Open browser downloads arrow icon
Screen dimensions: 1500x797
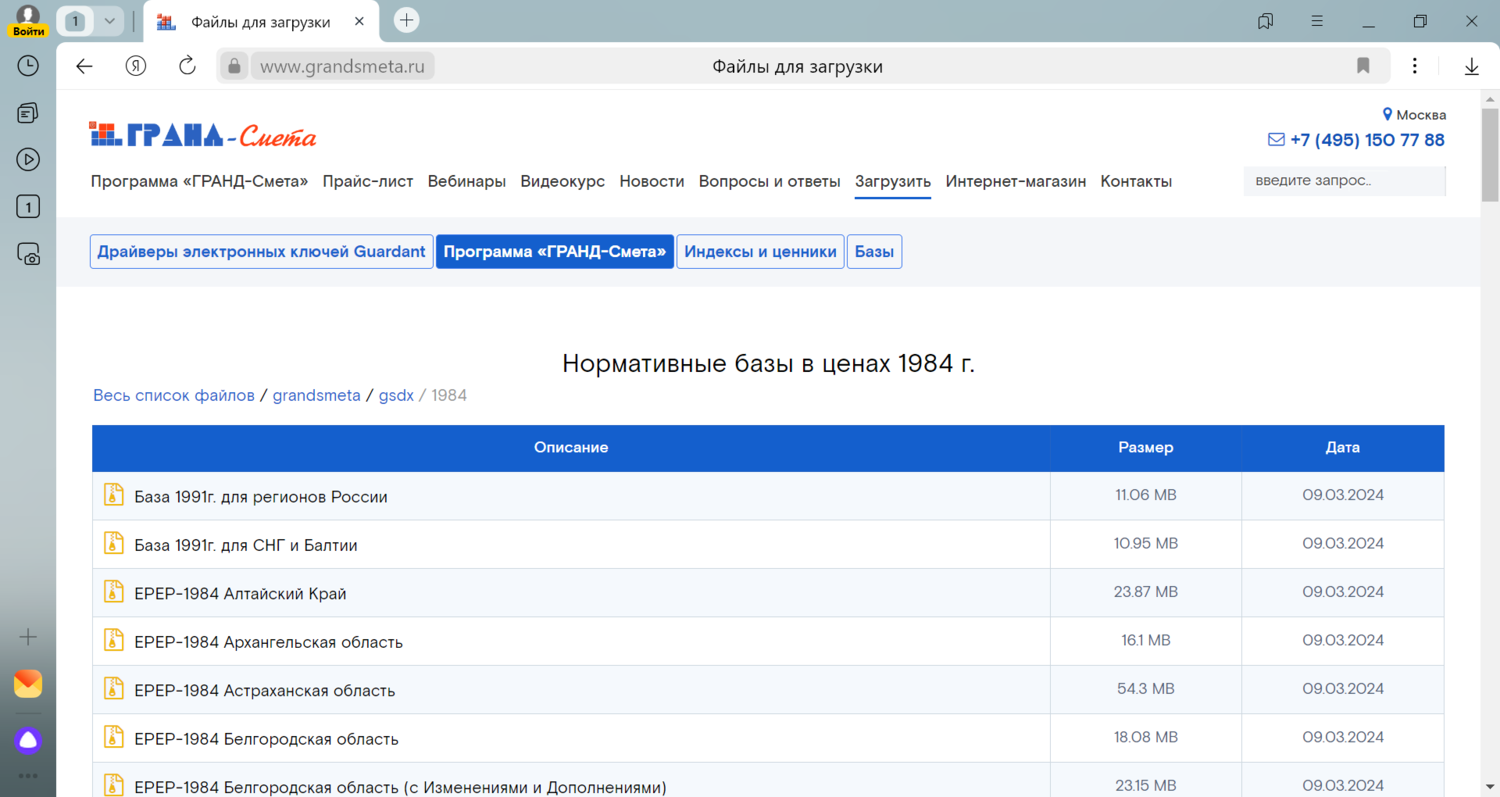click(1471, 66)
